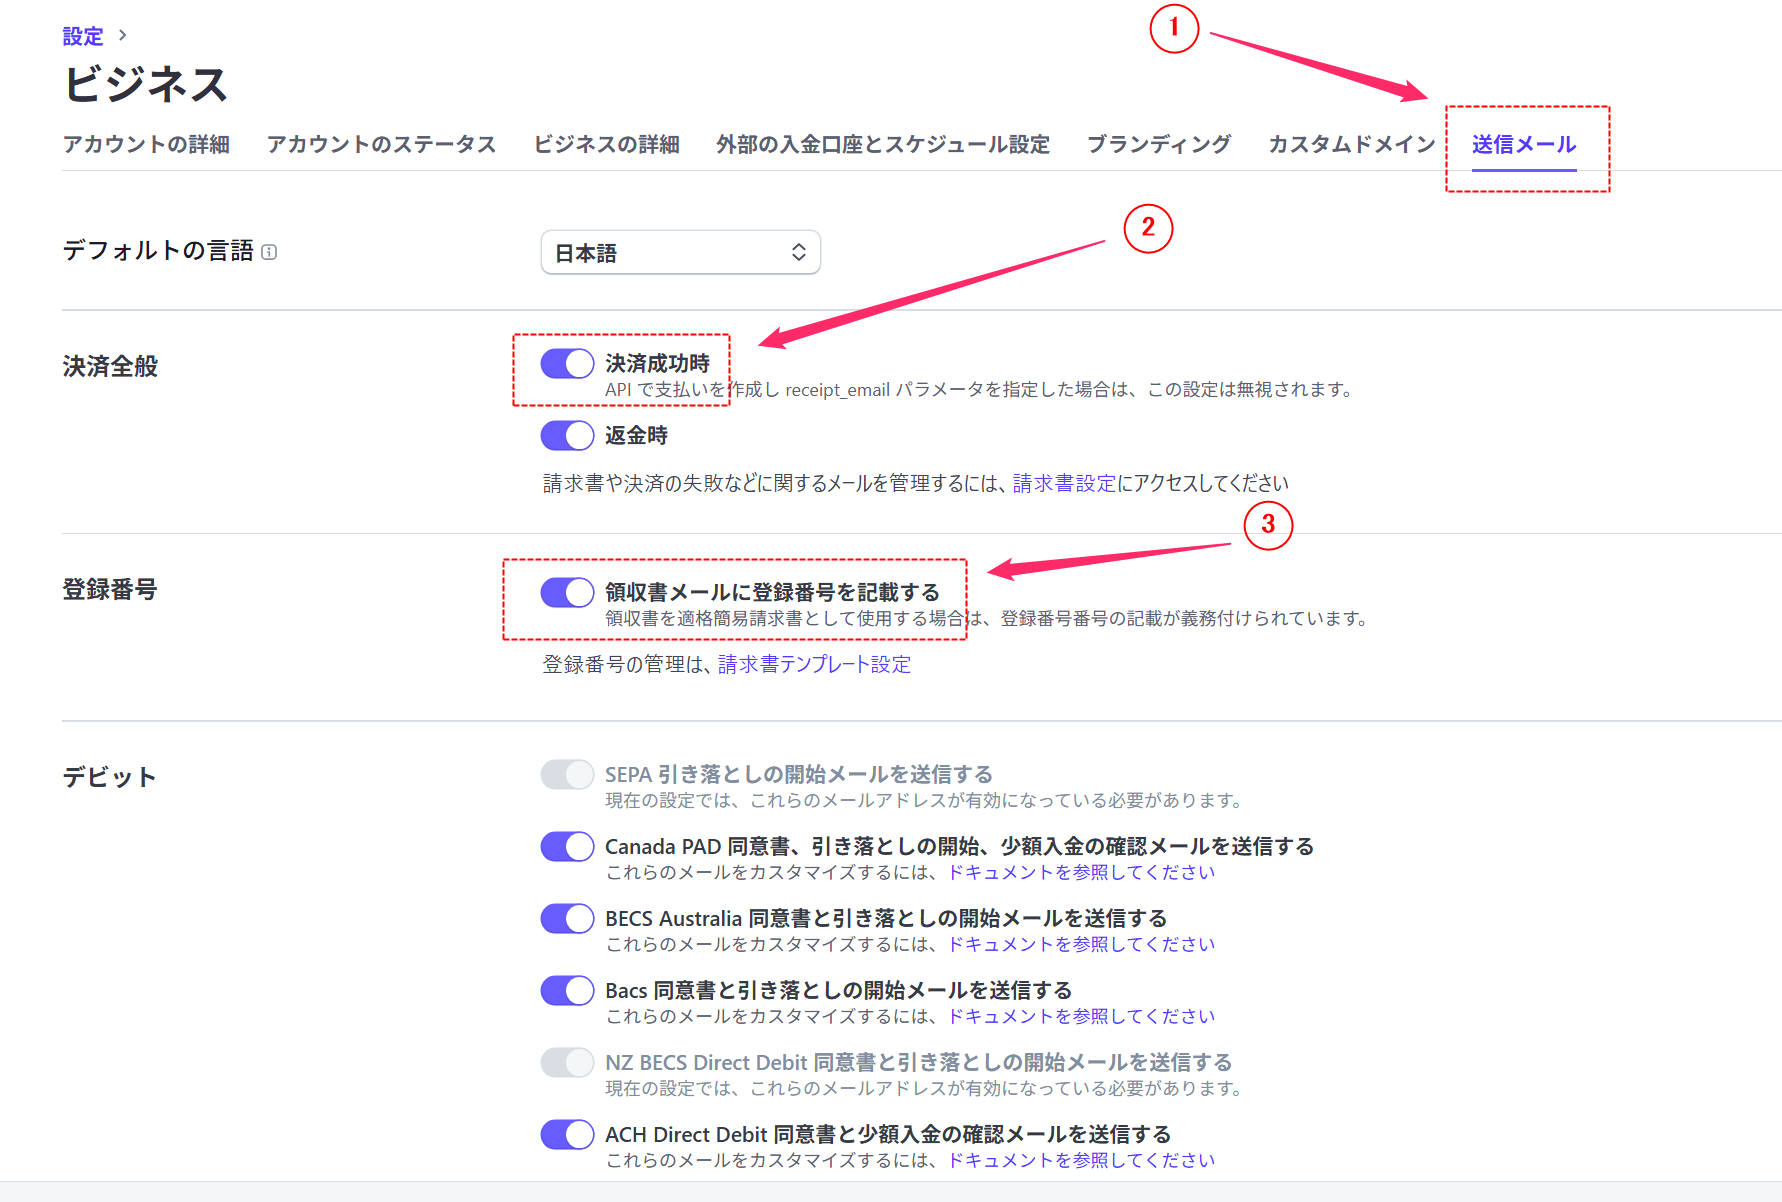This screenshot has height=1202, width=1782.
Task: Toggle the 返金時 email switch
Action: tap(567, 436)
